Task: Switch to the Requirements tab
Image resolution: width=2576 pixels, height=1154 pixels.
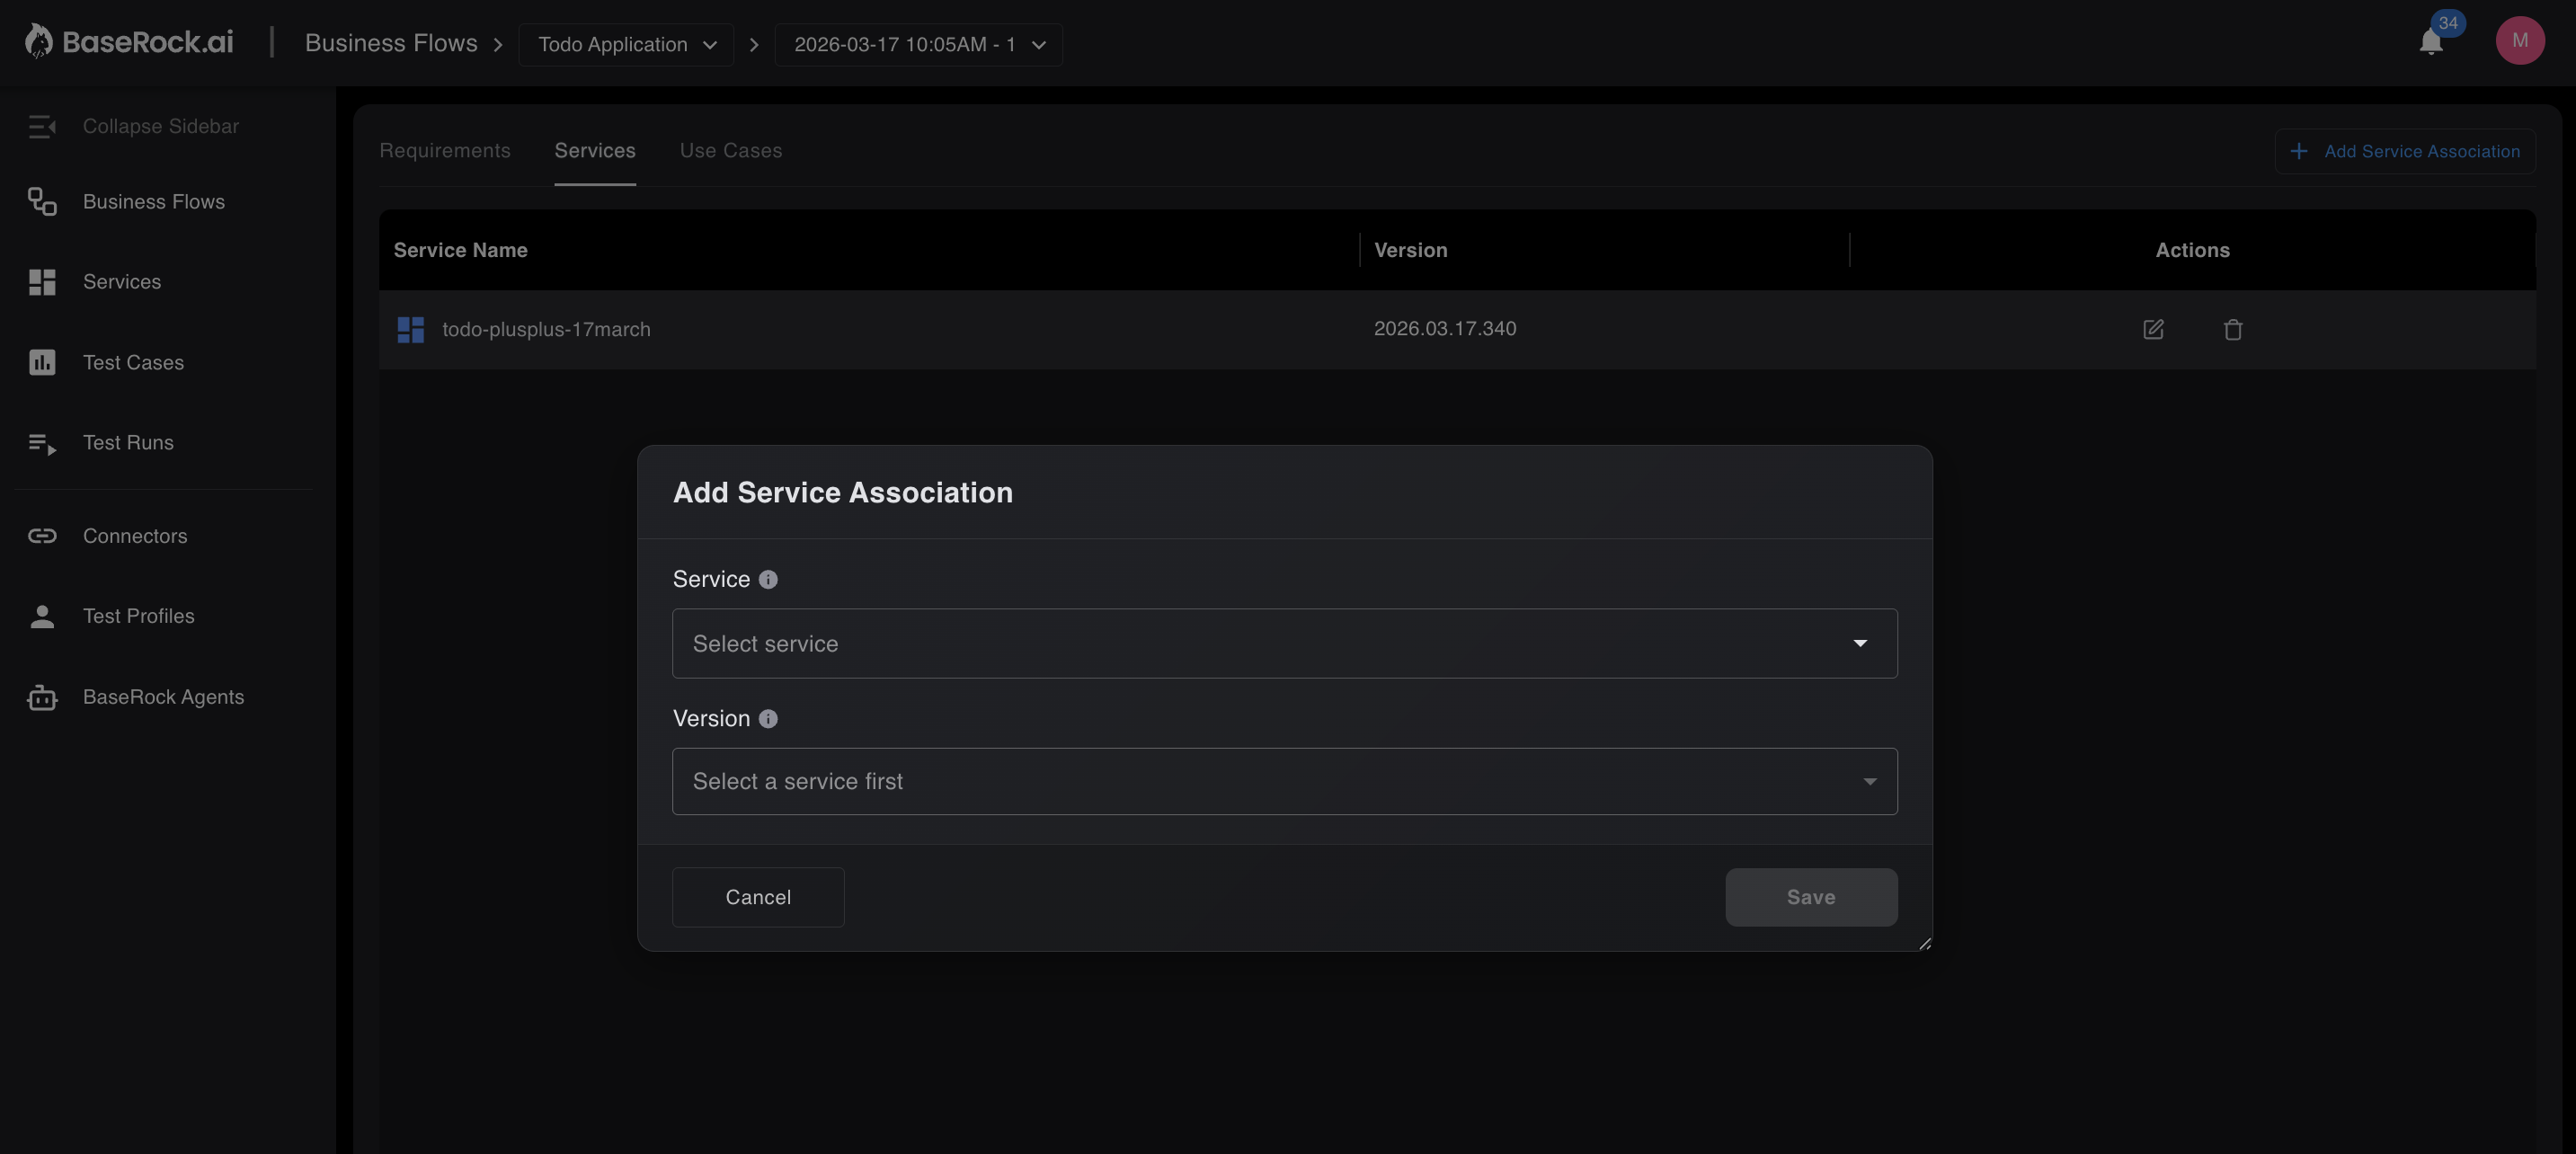Action: [444, 151]
